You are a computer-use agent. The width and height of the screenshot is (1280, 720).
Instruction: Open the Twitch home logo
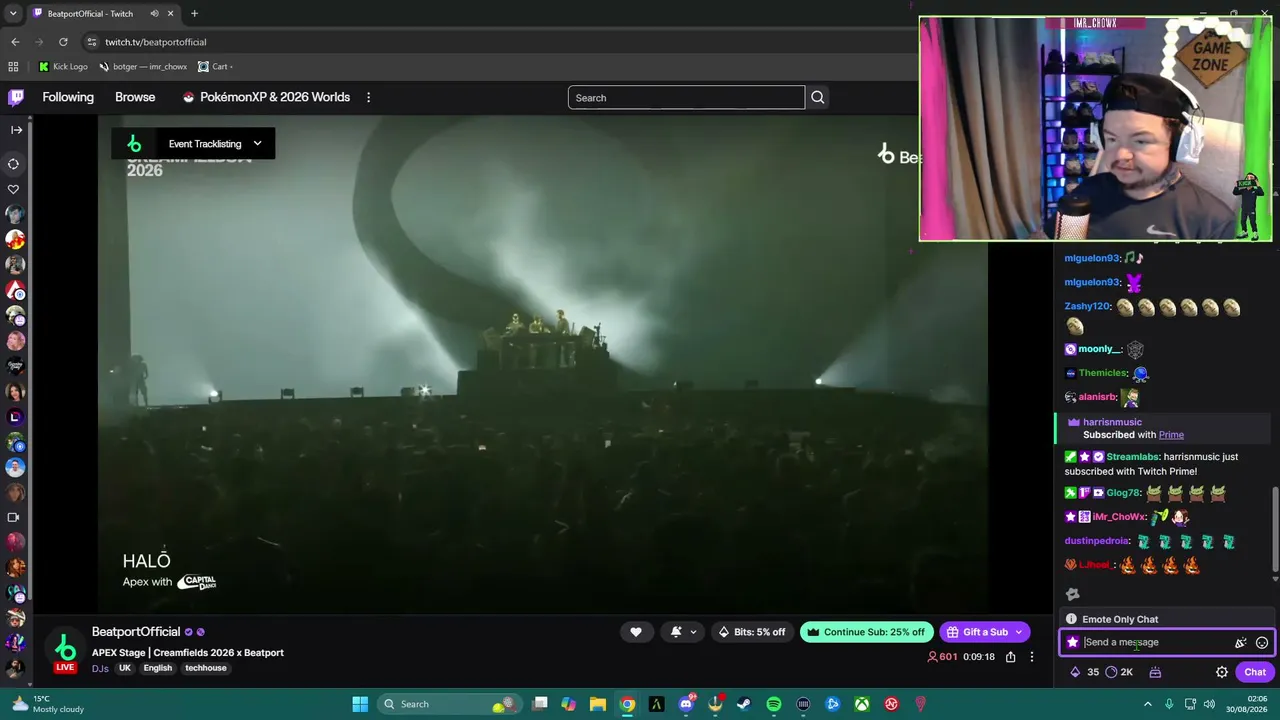tap(16, 97)
